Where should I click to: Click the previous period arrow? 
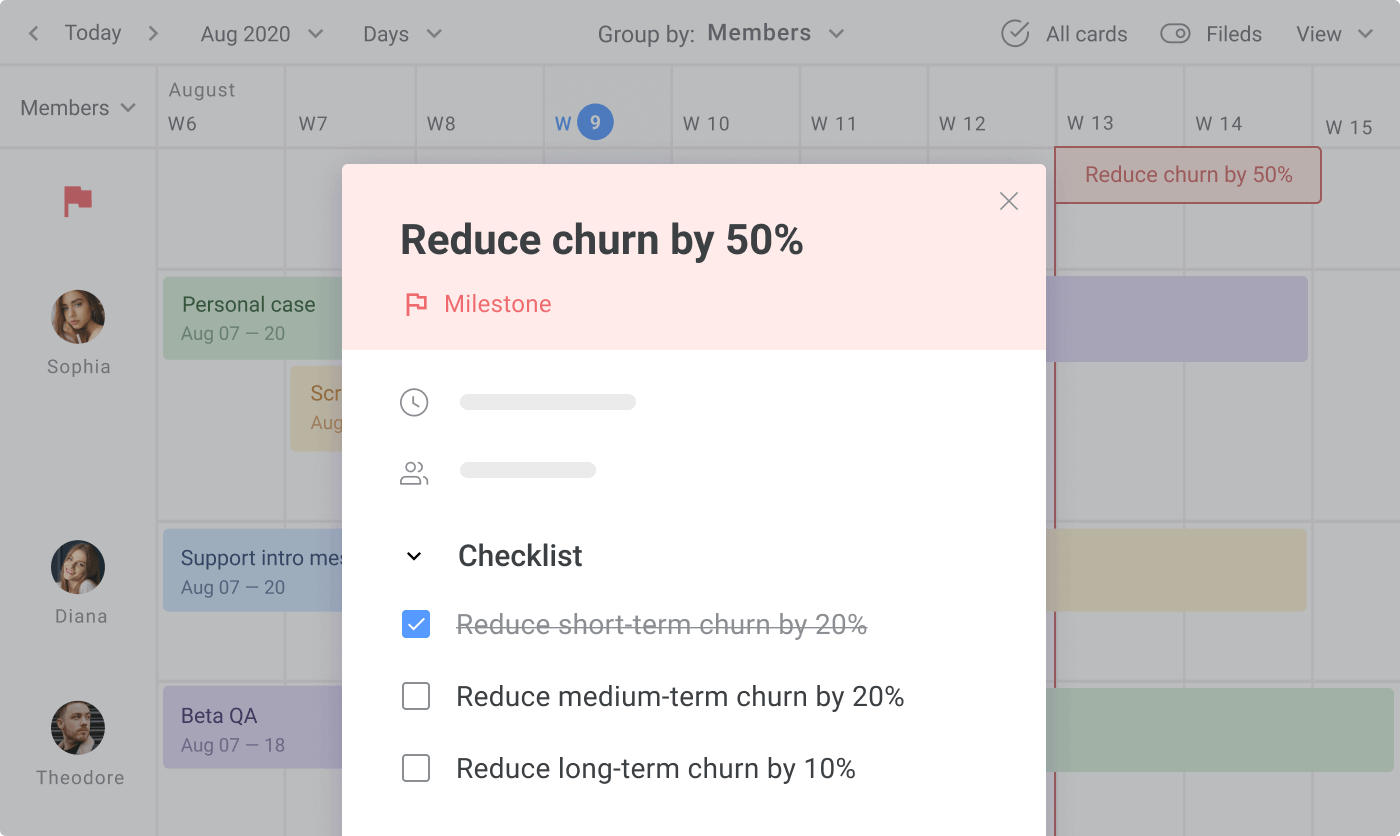click(33, 34)
